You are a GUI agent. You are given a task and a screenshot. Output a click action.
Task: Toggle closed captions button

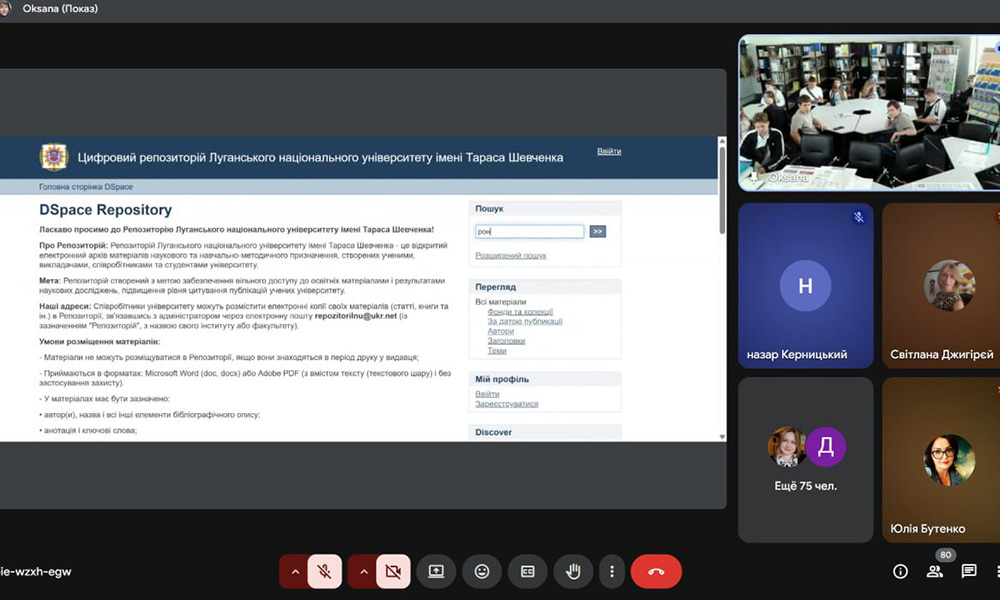(527, 571)
